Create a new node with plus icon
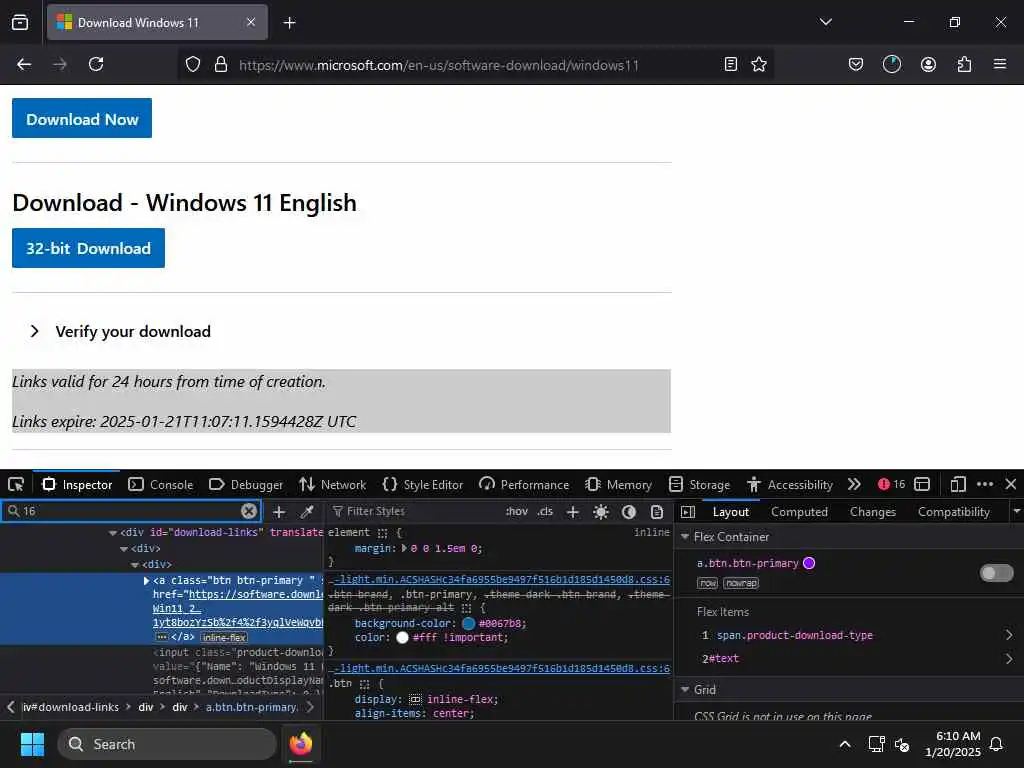This screenshot has height=768, width=1024. tap(279, 512)
